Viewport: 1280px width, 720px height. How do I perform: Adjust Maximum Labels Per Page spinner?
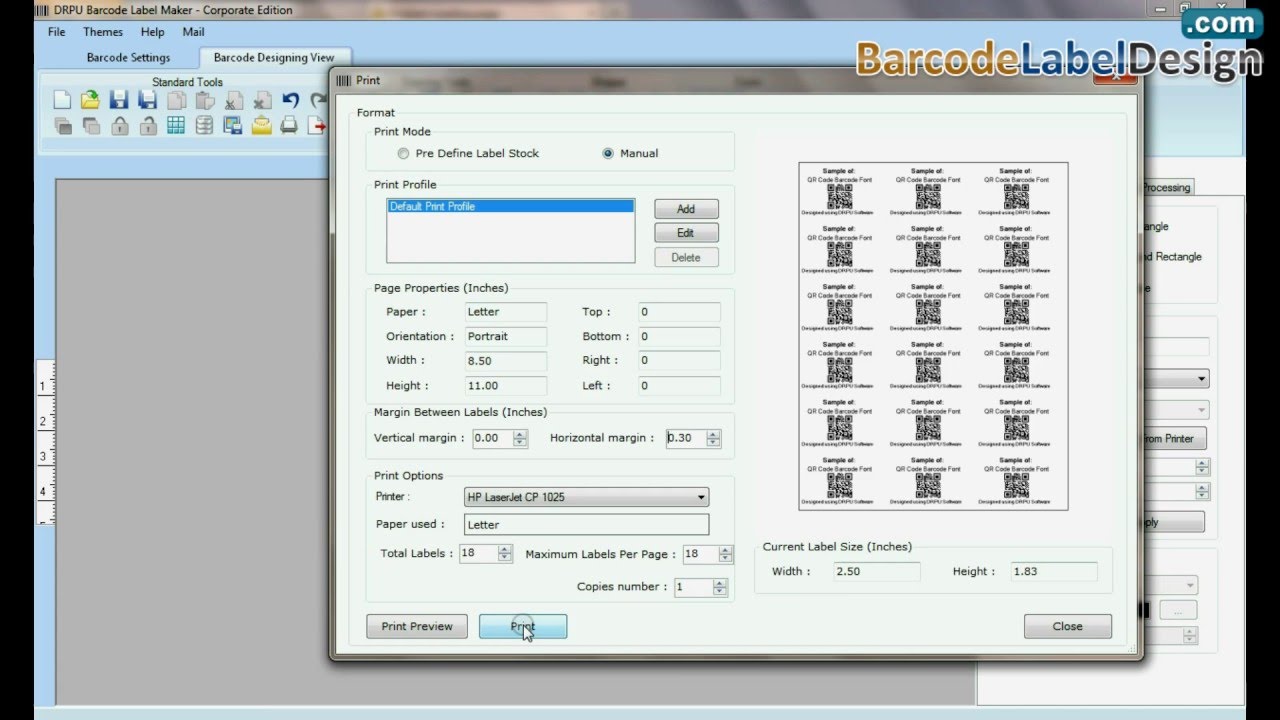coord(726,554)
